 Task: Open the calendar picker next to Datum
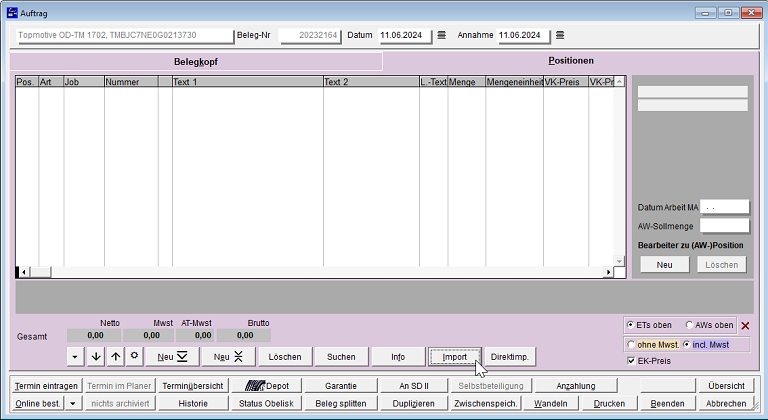pyautogui.click(x=441, y=35)
